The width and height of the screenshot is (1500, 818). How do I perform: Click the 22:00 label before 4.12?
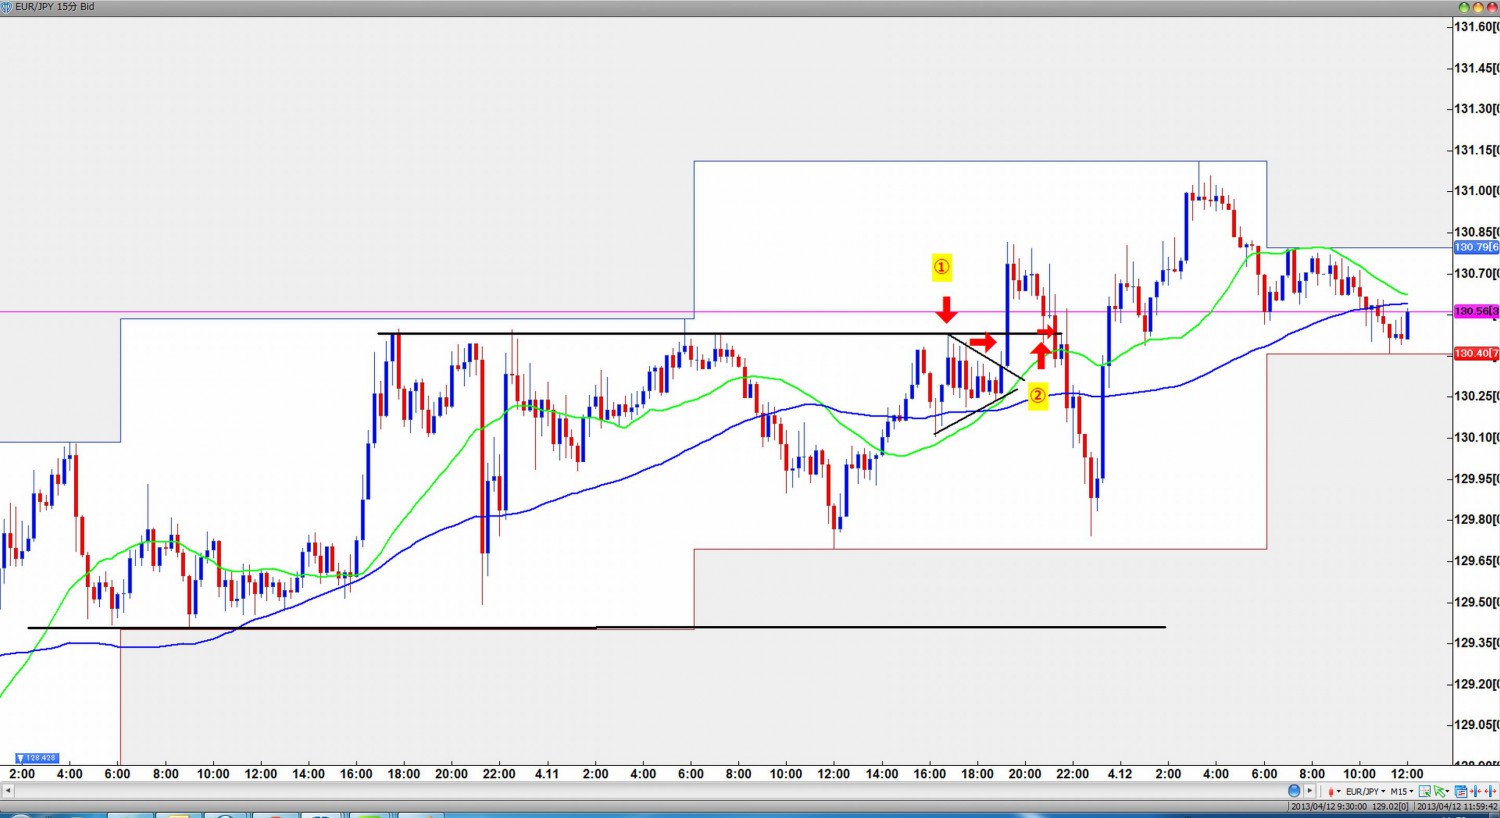(1072, 774)
